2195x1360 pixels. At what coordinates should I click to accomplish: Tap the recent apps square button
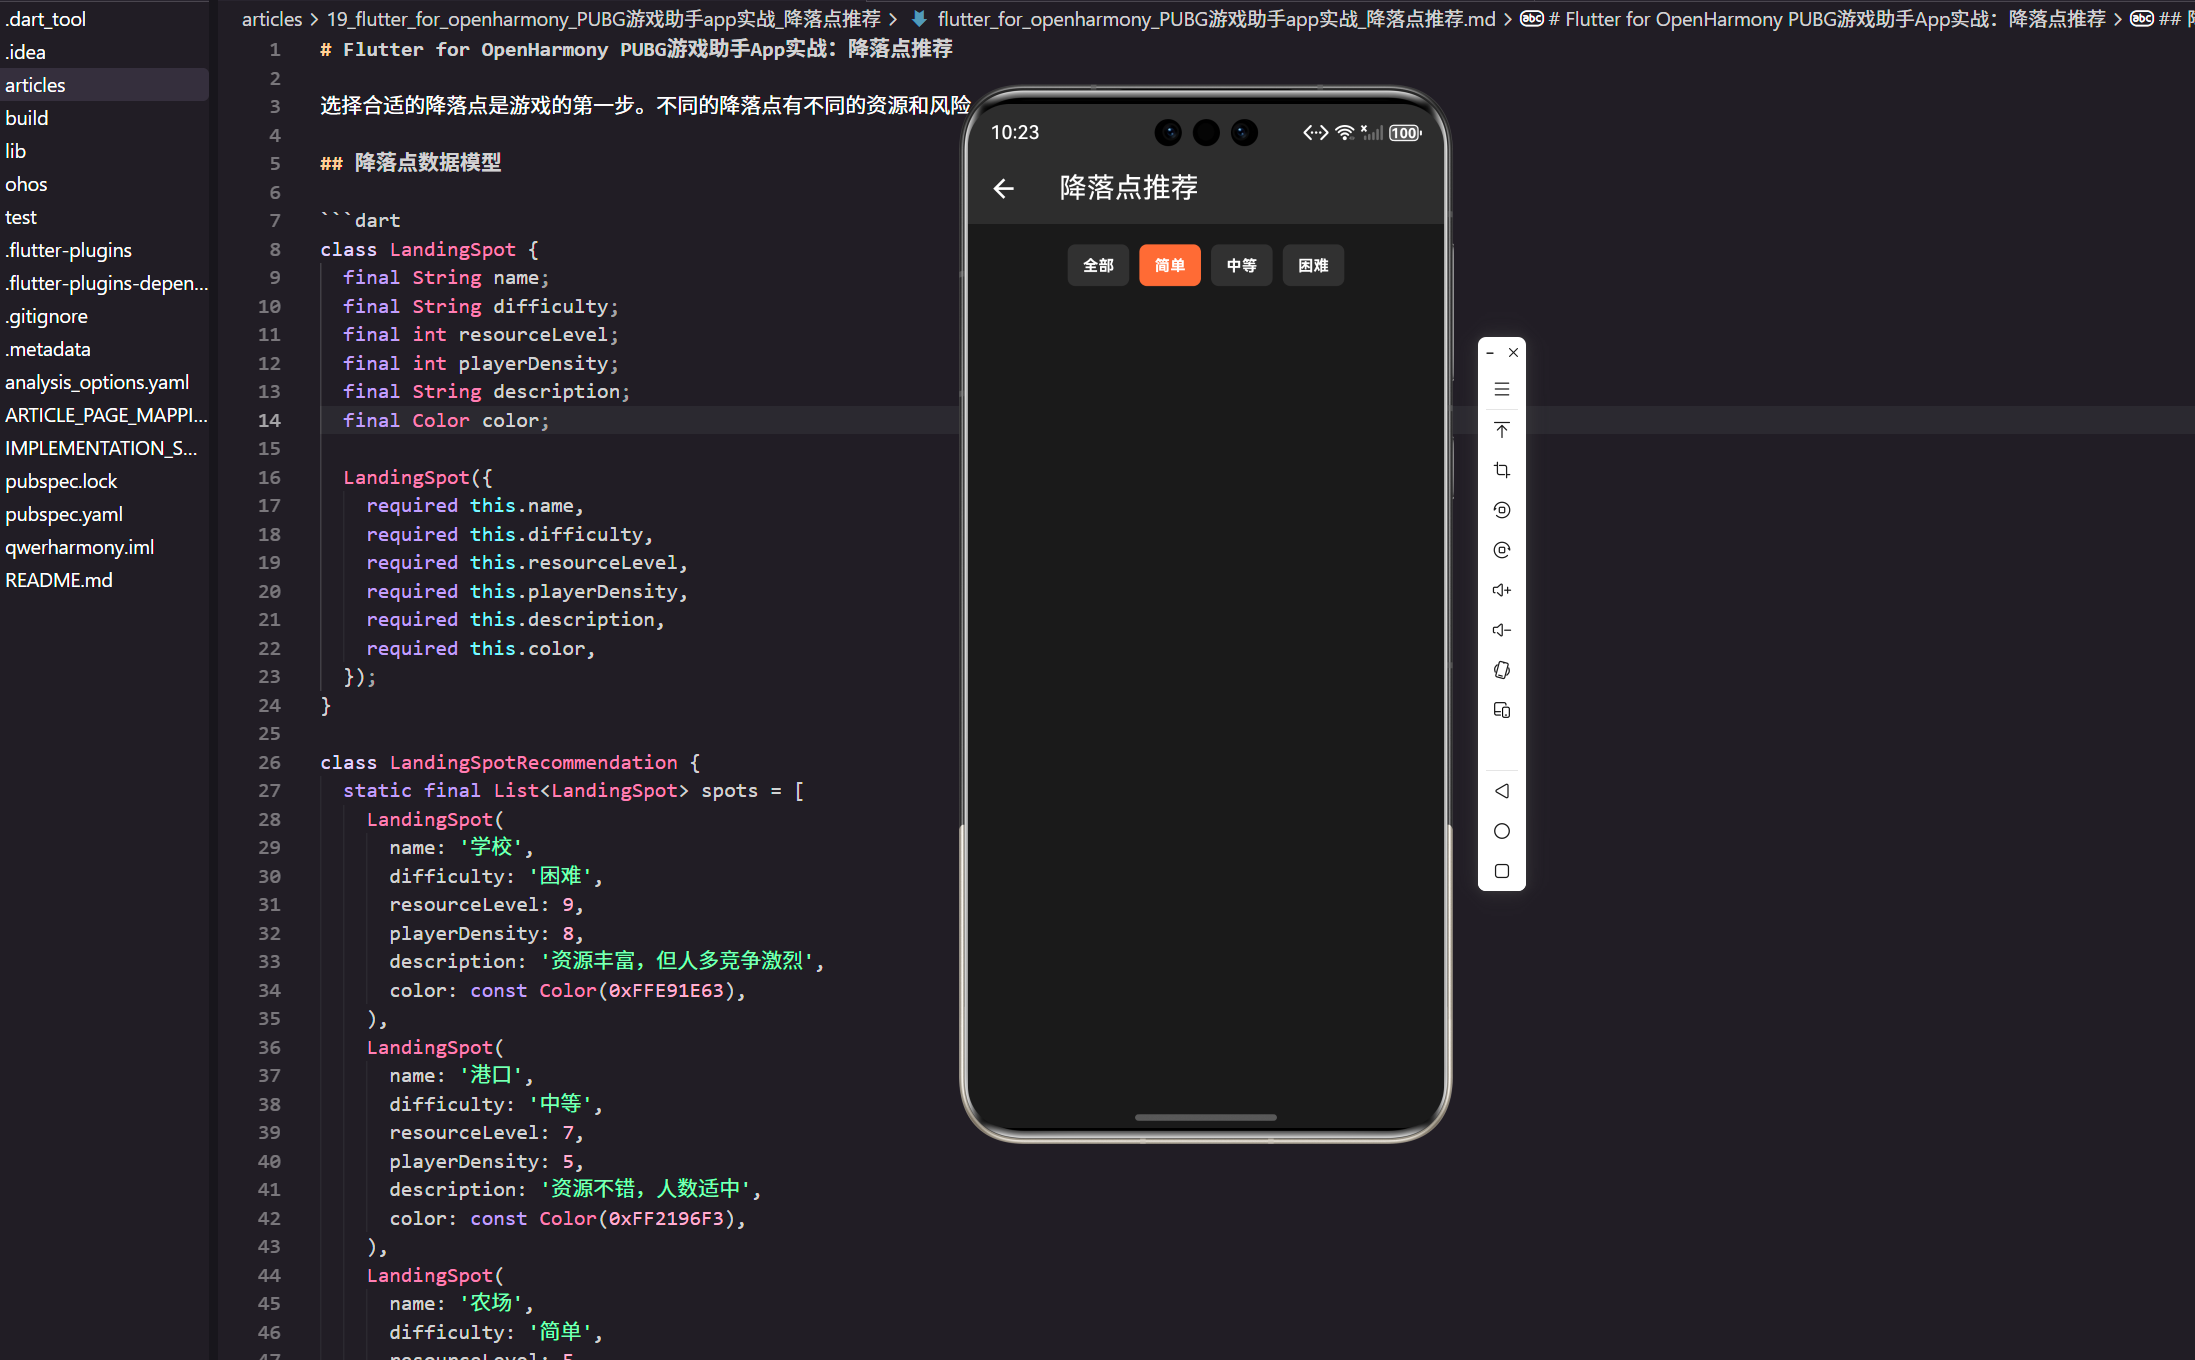(1501, 871)
